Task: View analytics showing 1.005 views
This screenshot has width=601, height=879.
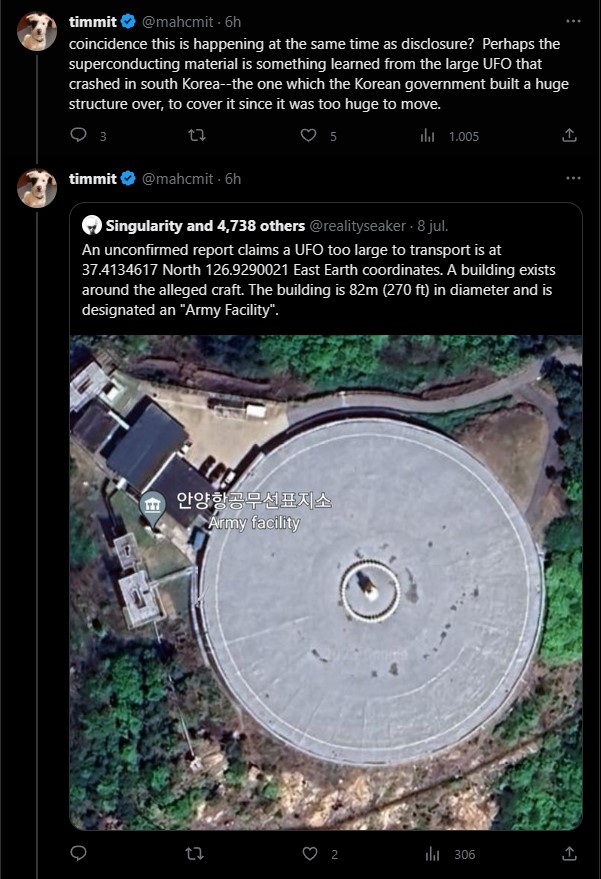Action: (428, 135)
